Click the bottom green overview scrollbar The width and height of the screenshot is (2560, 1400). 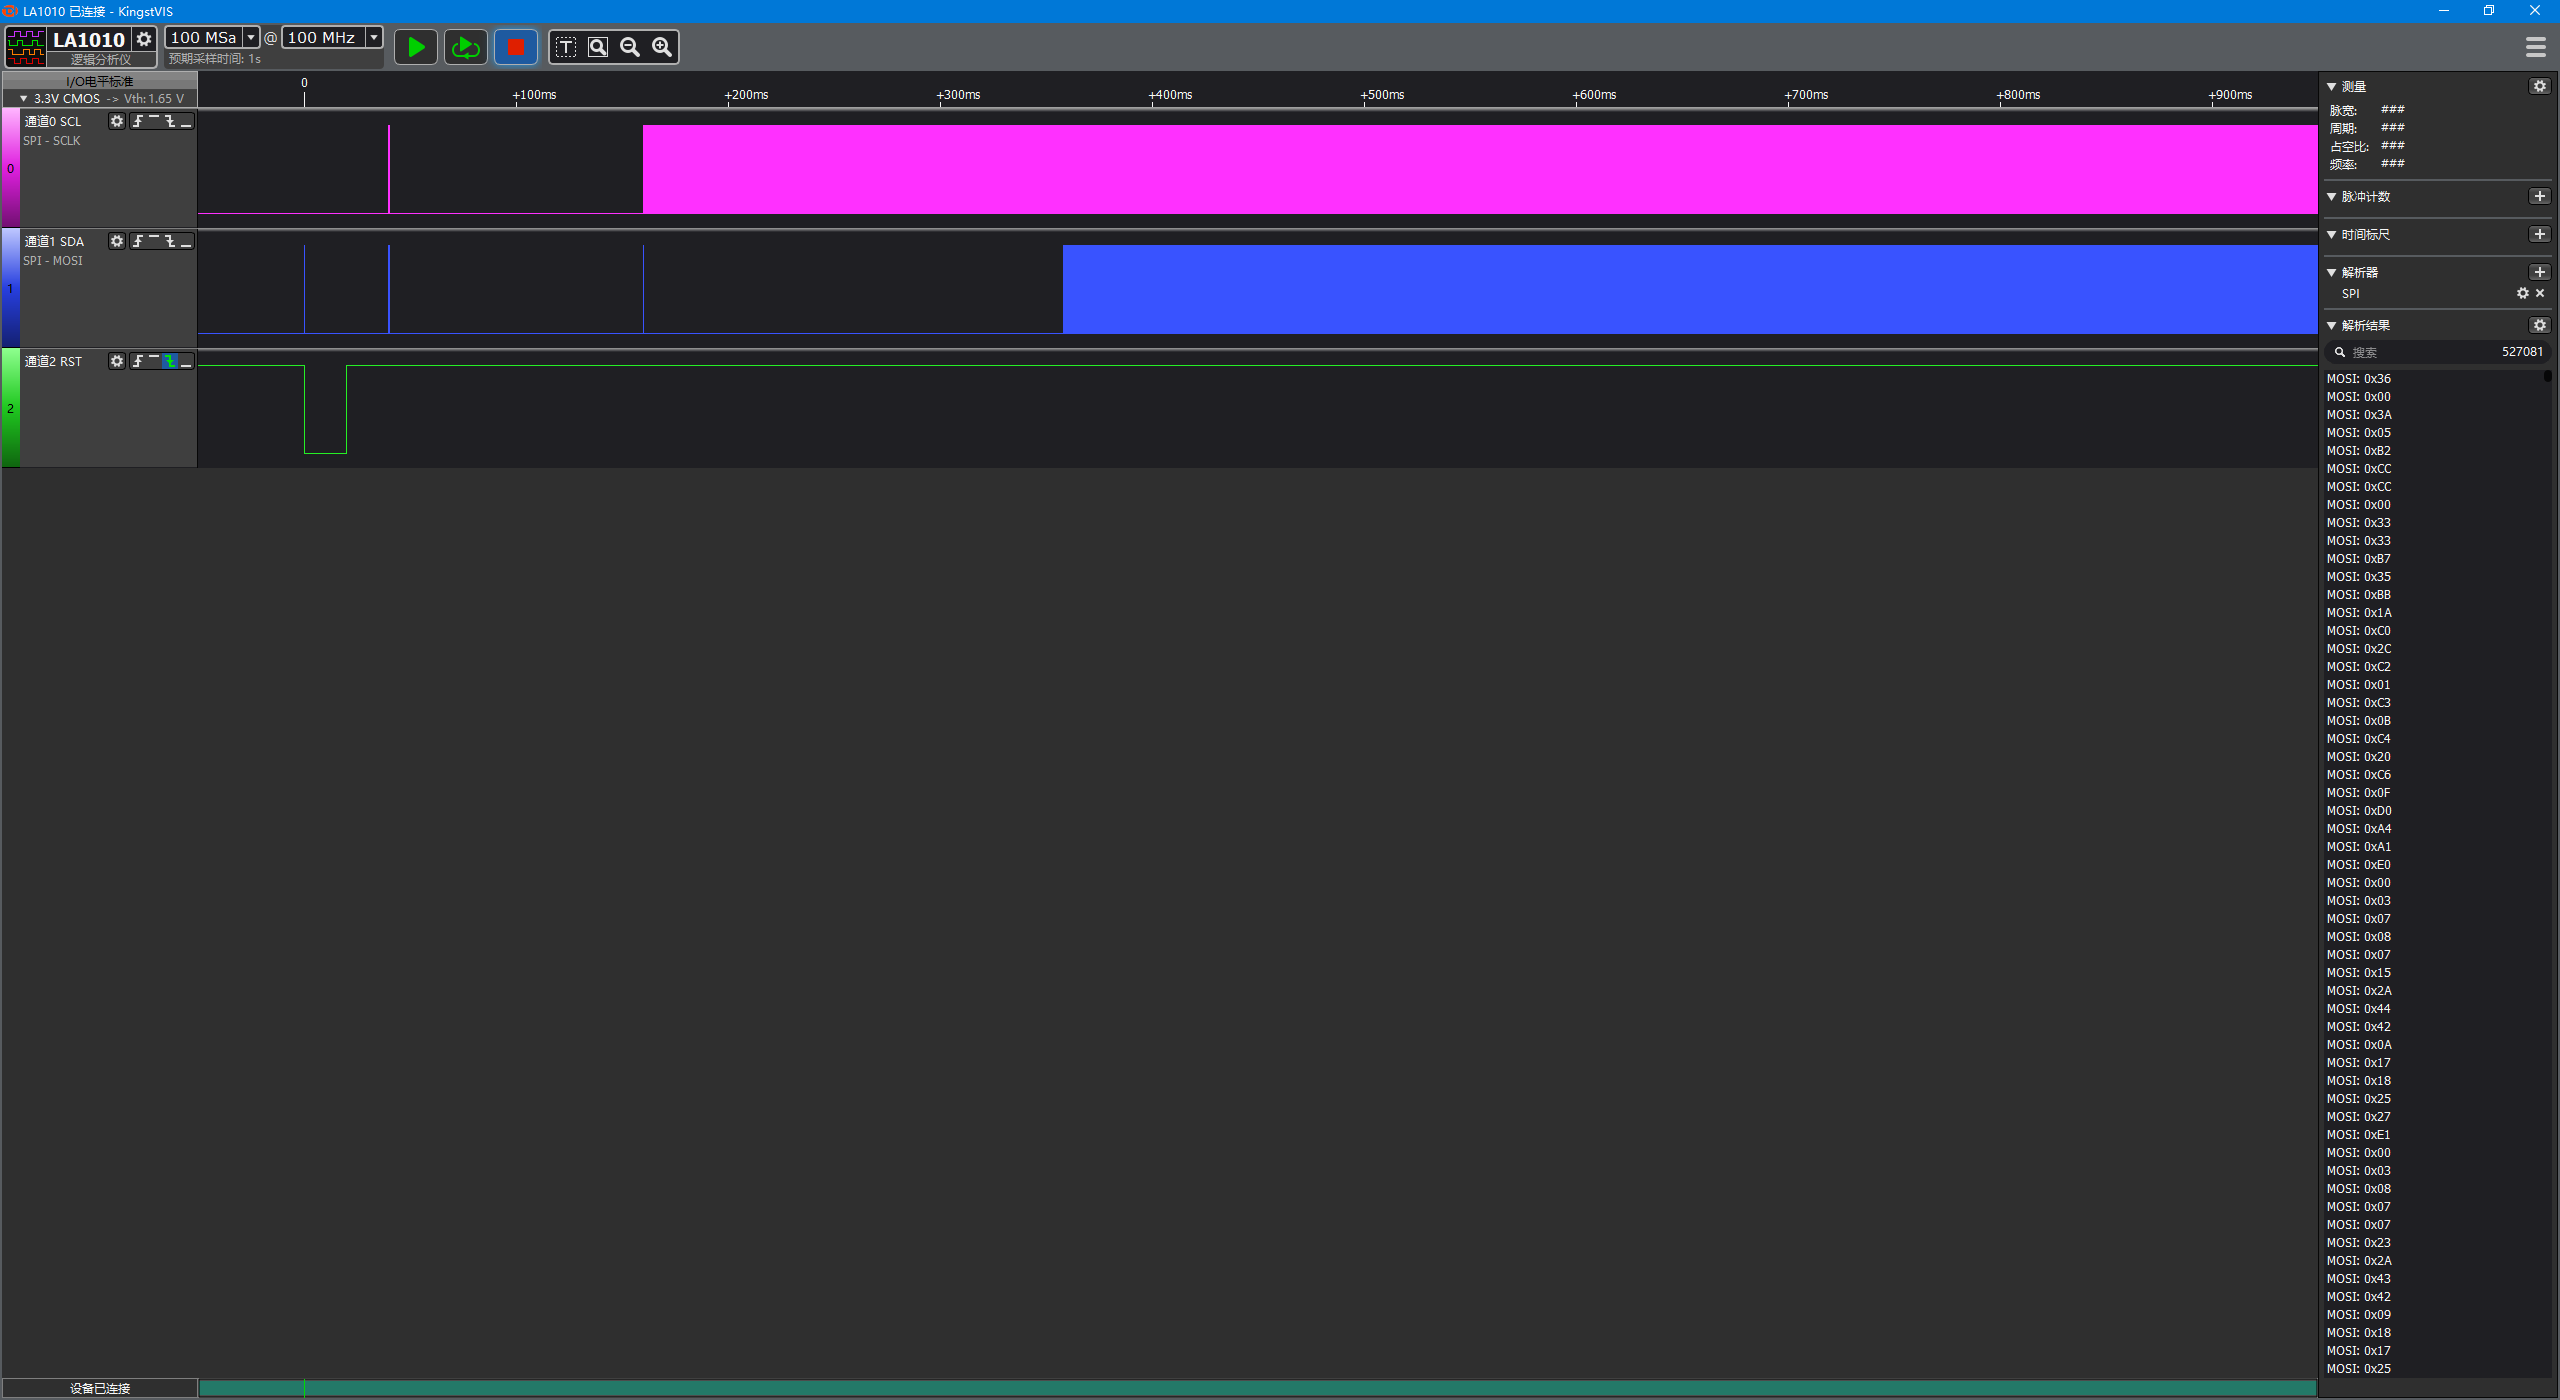point(1258,1388)
